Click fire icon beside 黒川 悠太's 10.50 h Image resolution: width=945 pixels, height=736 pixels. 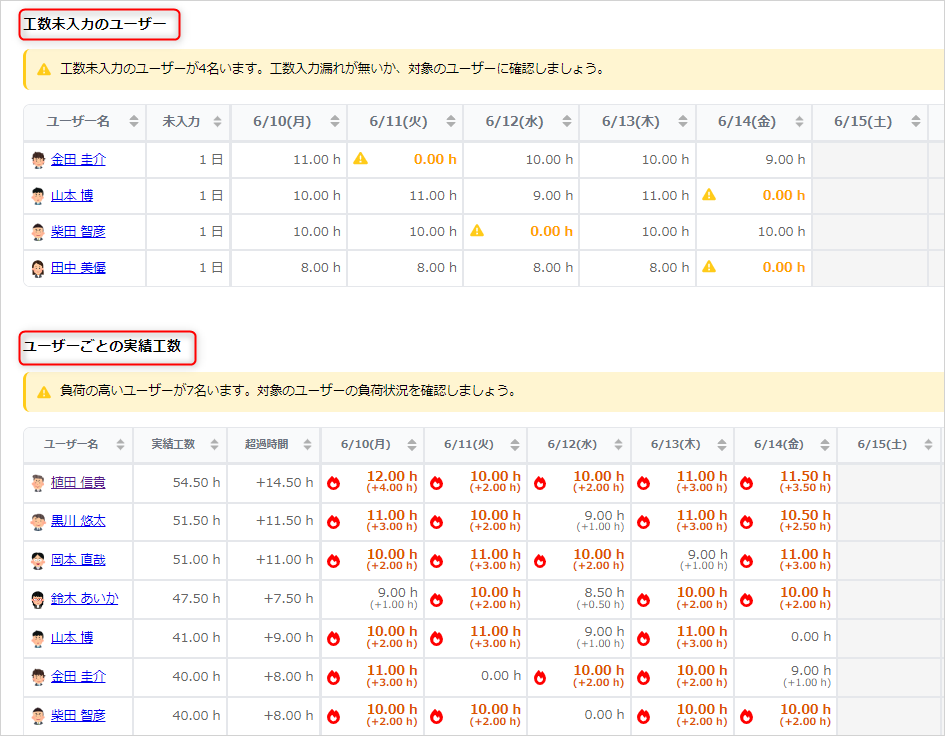(x=746, y=521)
